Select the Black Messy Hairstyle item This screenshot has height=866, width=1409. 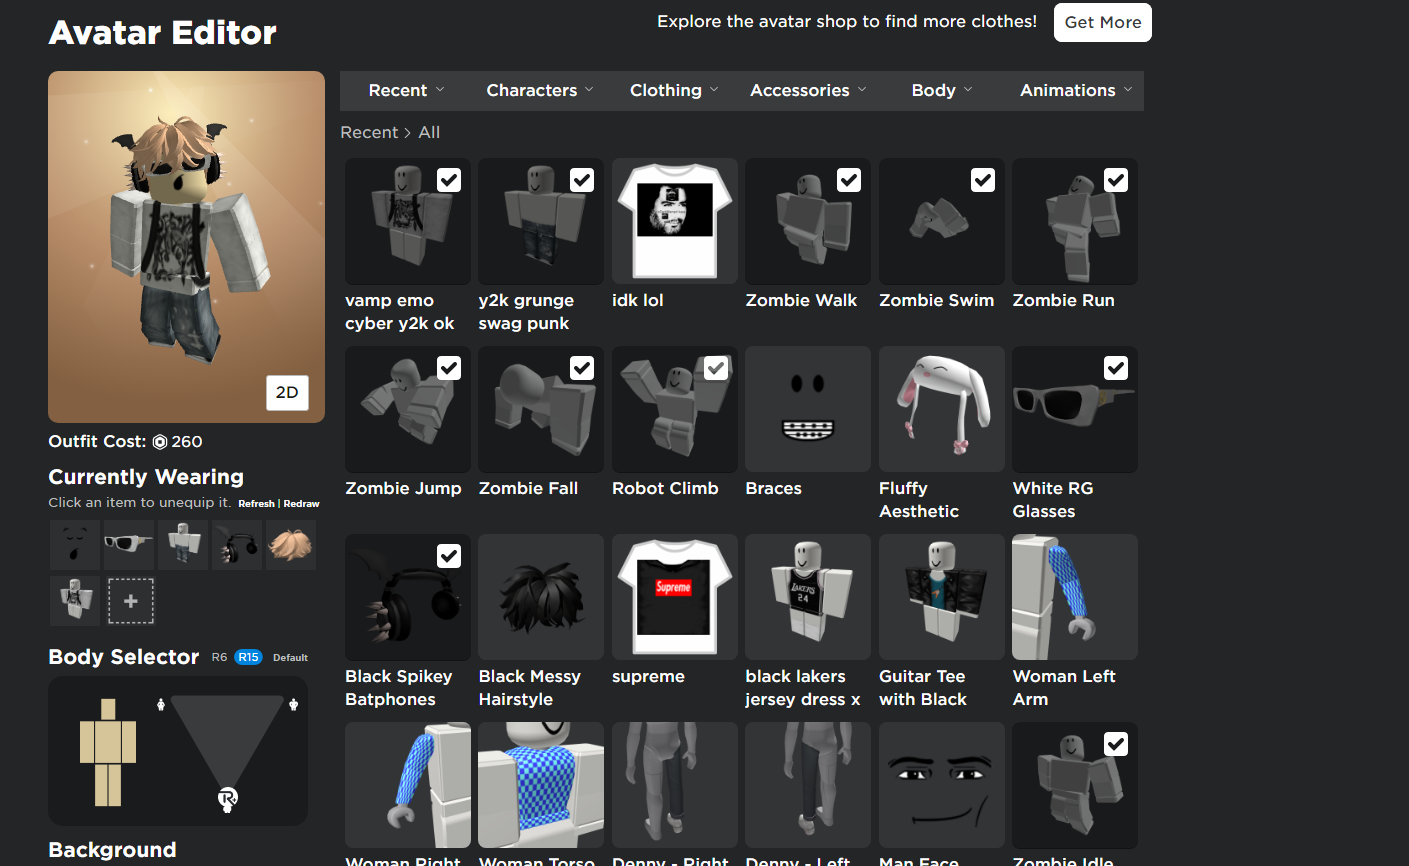click(541, 597)
